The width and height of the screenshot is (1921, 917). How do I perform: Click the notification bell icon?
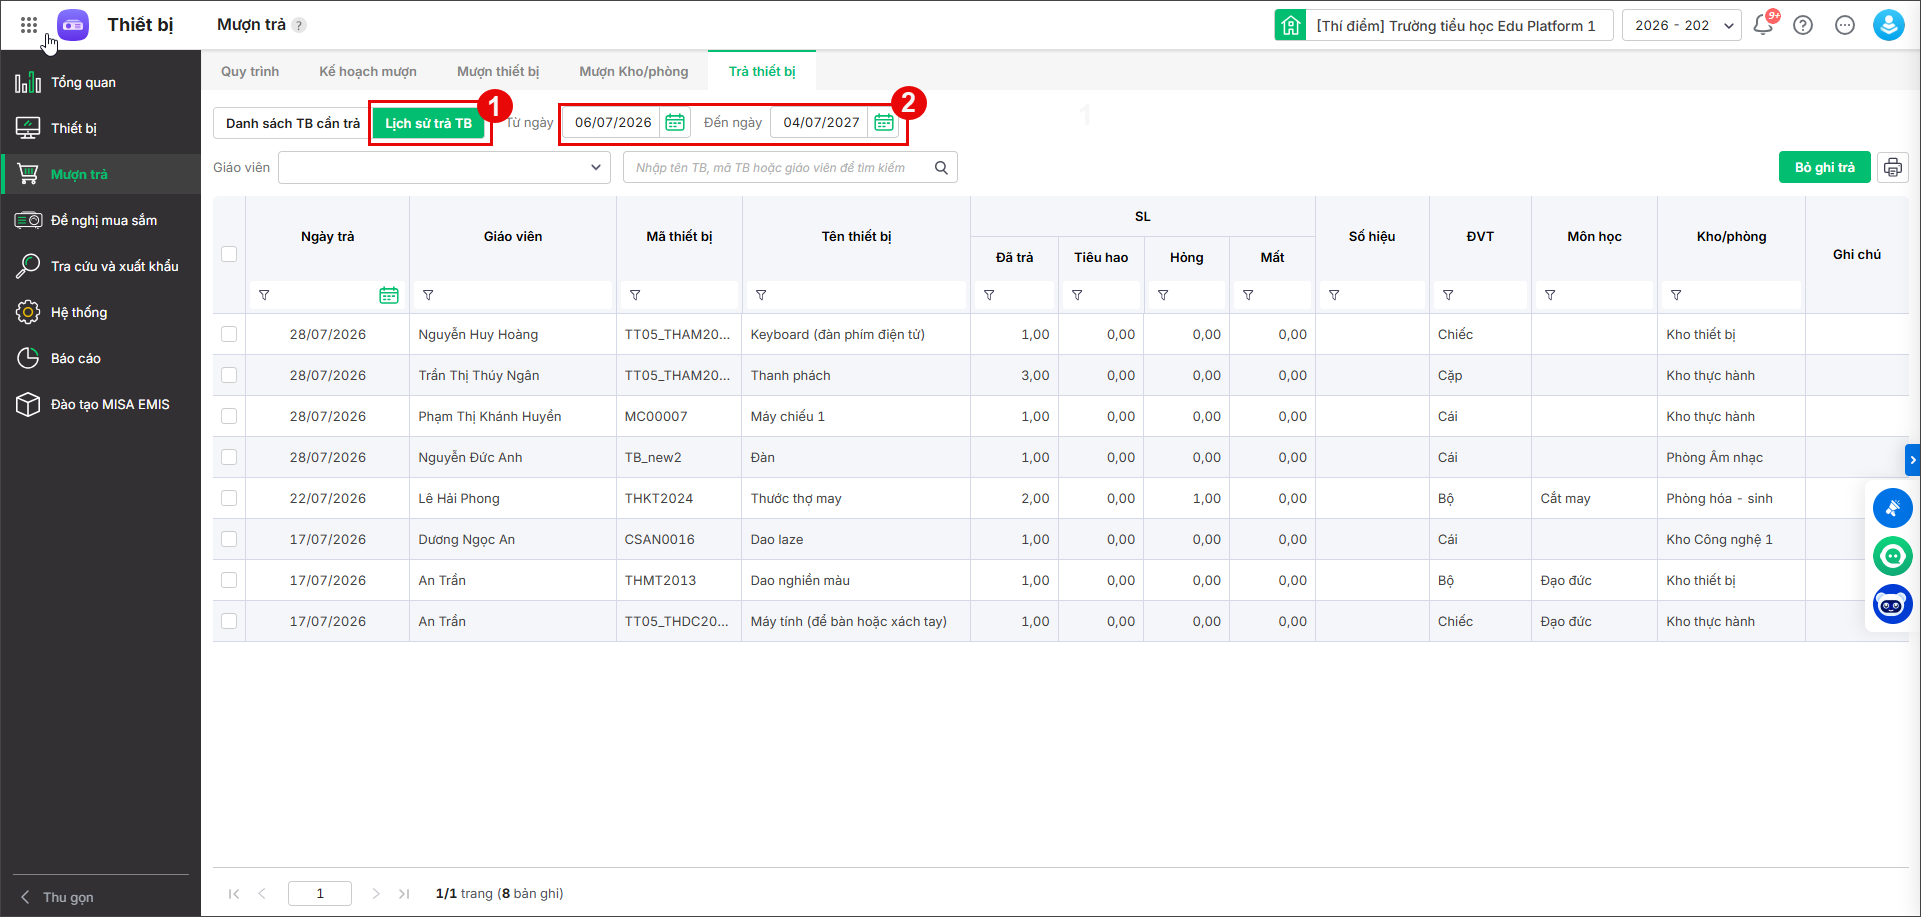click(x=1763, y=25)
